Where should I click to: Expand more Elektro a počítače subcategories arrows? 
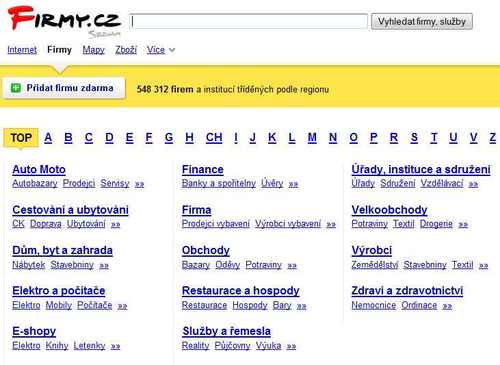[122, 306]
